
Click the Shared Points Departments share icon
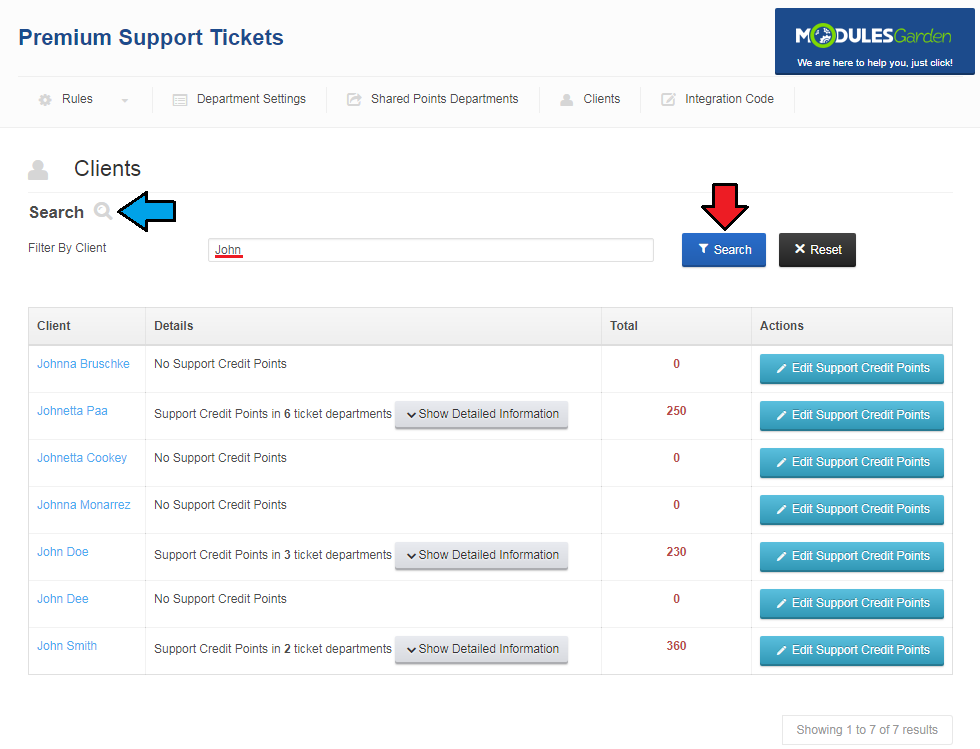tap(354, 99)
